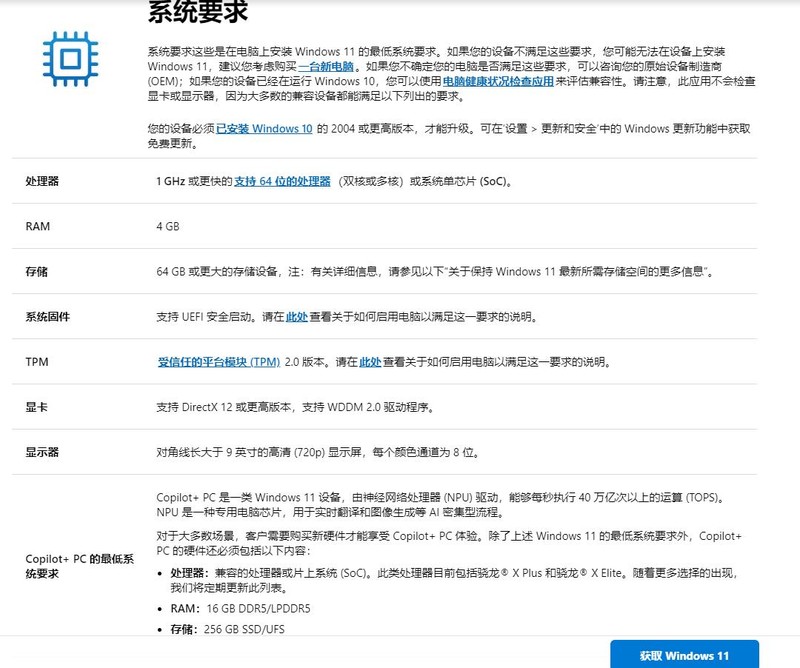Click the '(720p) 显示屏' display requirement text
The height and width of the screenshot is (668, 800).
(328, 452)
